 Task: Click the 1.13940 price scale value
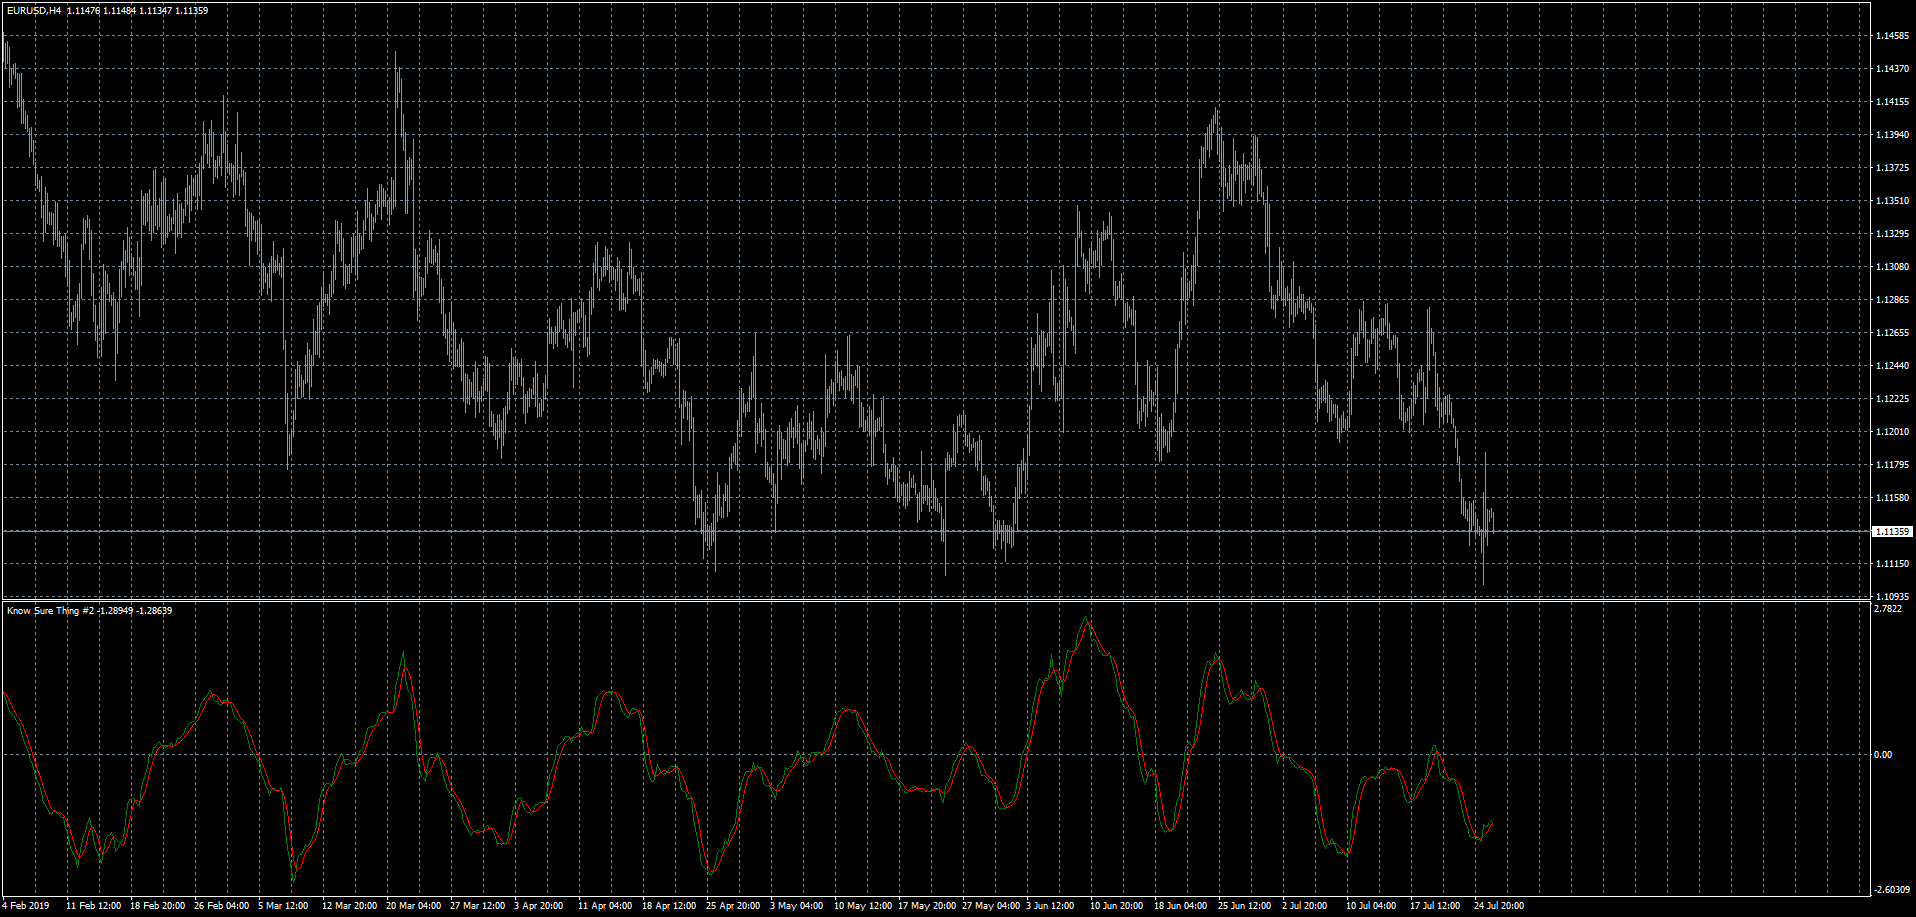point(1892,135)
